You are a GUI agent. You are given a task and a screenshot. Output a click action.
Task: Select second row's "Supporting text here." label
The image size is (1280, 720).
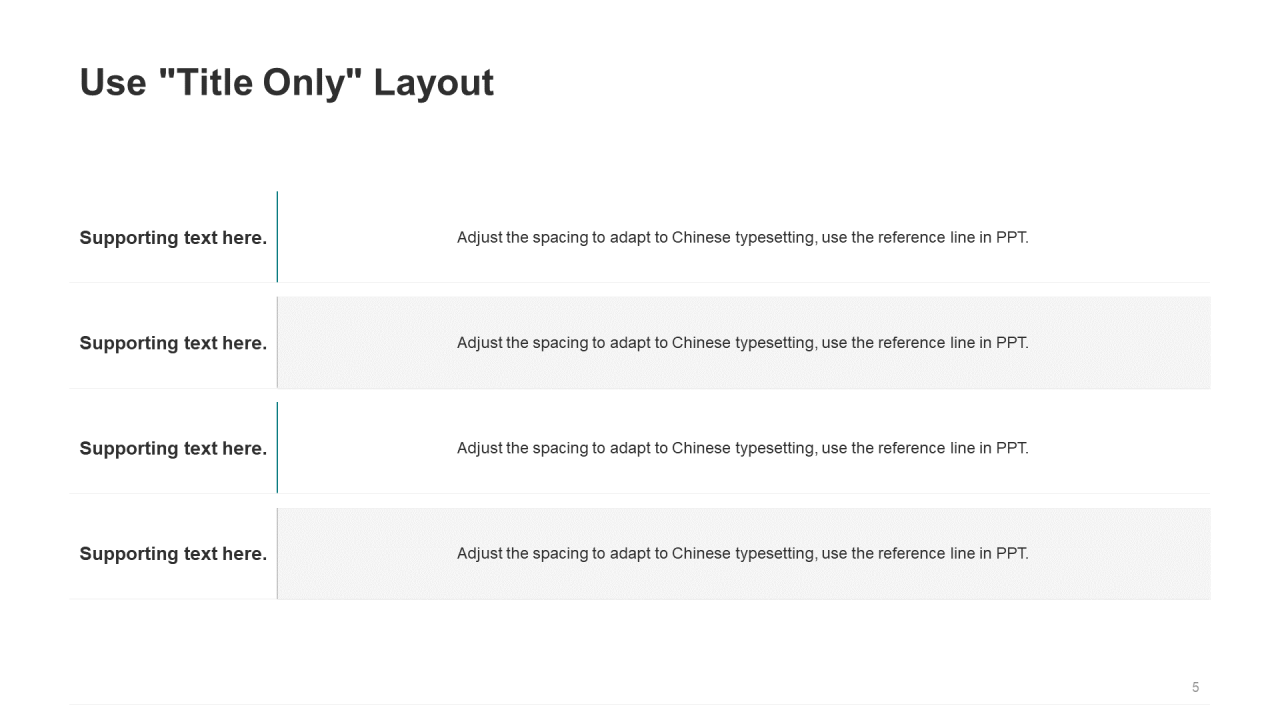173,343
